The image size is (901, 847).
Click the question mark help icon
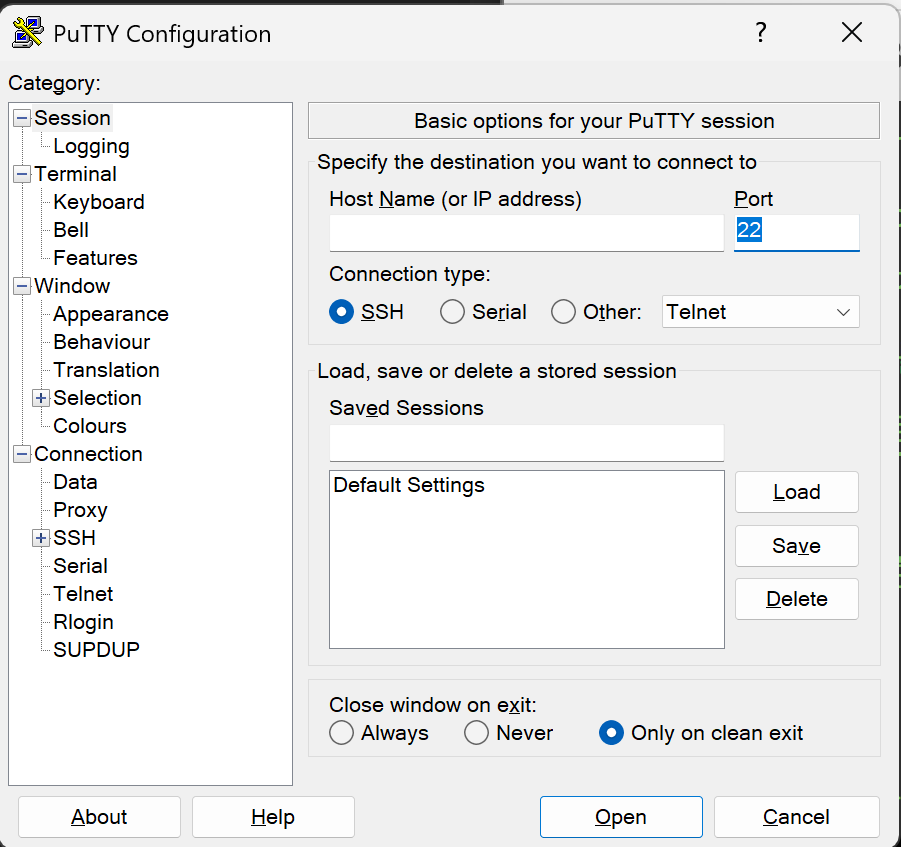760,33
